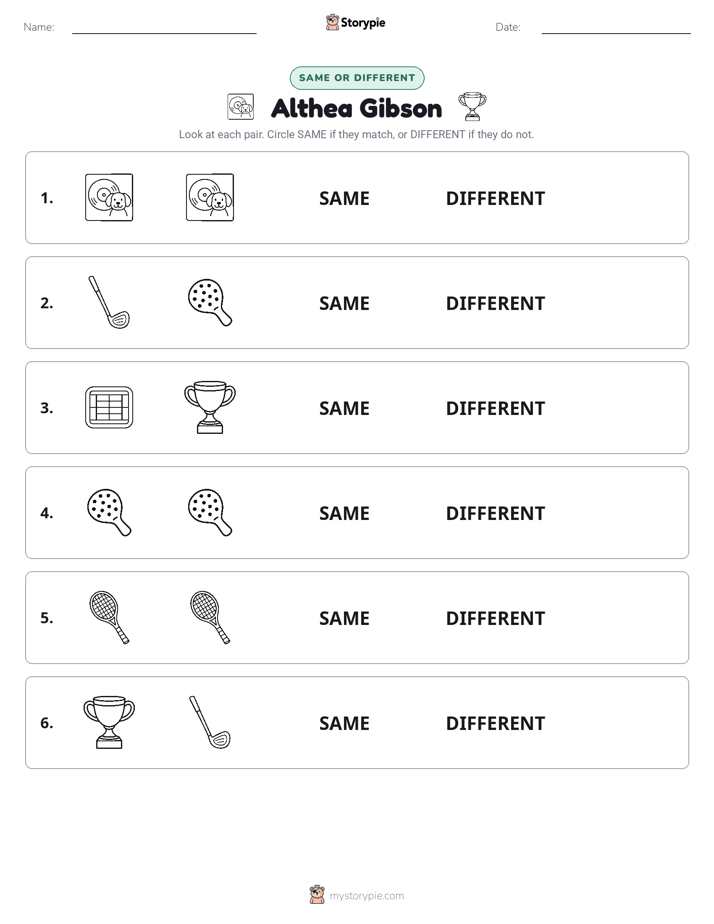
Task: Click the trophy icon in row 3
Action: pos(210,407)
